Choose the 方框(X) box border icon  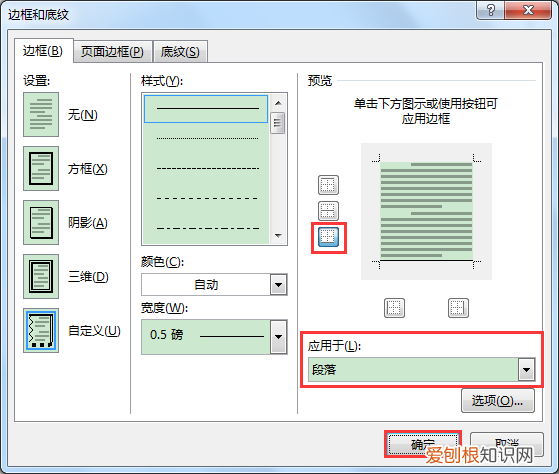pyautogui.click(x=41, y=169)
